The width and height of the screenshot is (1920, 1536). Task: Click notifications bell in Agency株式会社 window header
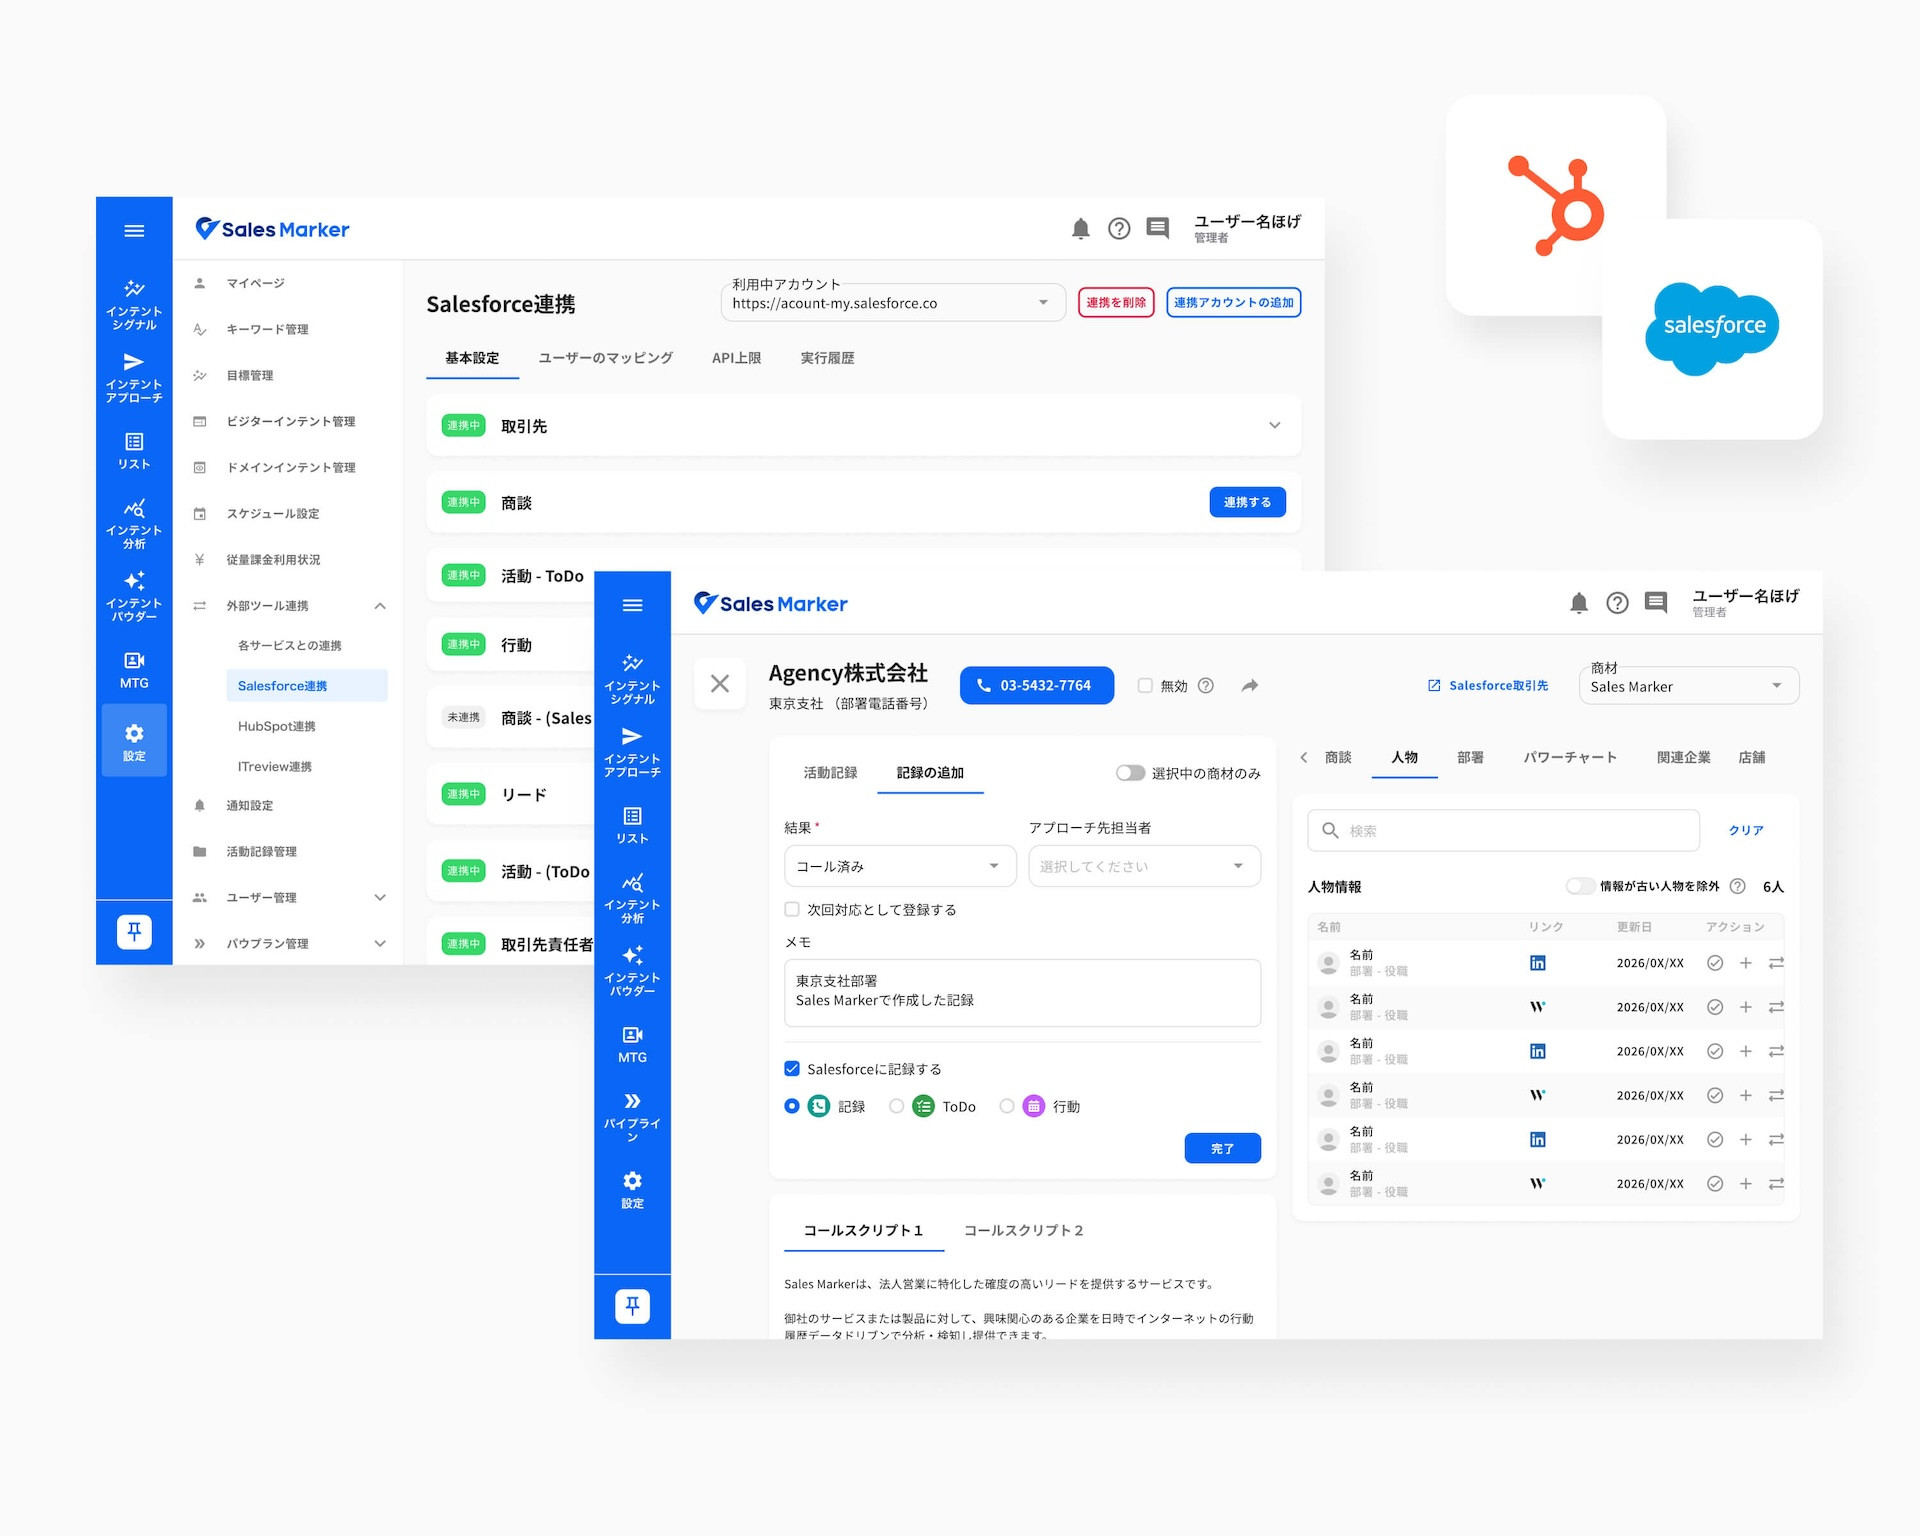(1578, 603)
